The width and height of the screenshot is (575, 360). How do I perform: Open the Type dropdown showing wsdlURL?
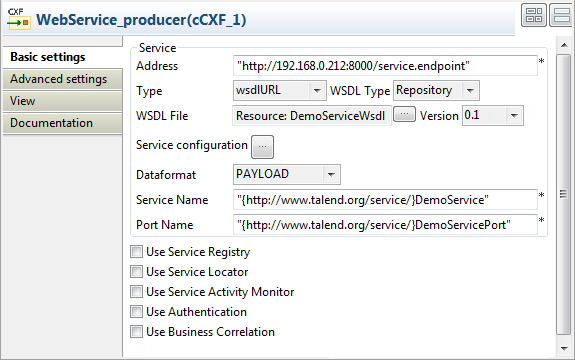279,91
